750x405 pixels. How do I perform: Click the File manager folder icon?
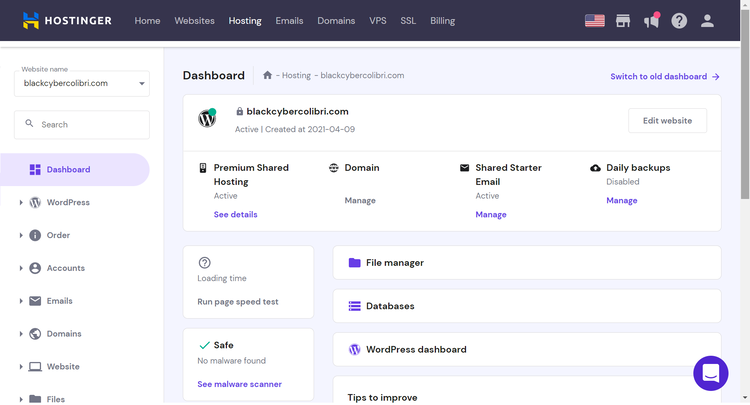tap(354, 263)
